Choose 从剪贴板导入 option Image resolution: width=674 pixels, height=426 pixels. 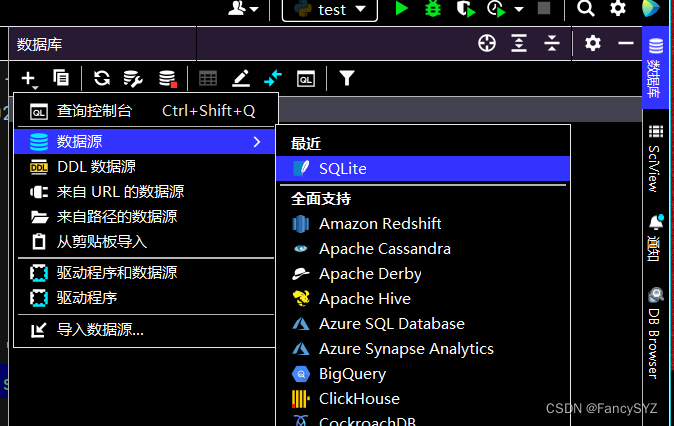(x=144, y=242)
